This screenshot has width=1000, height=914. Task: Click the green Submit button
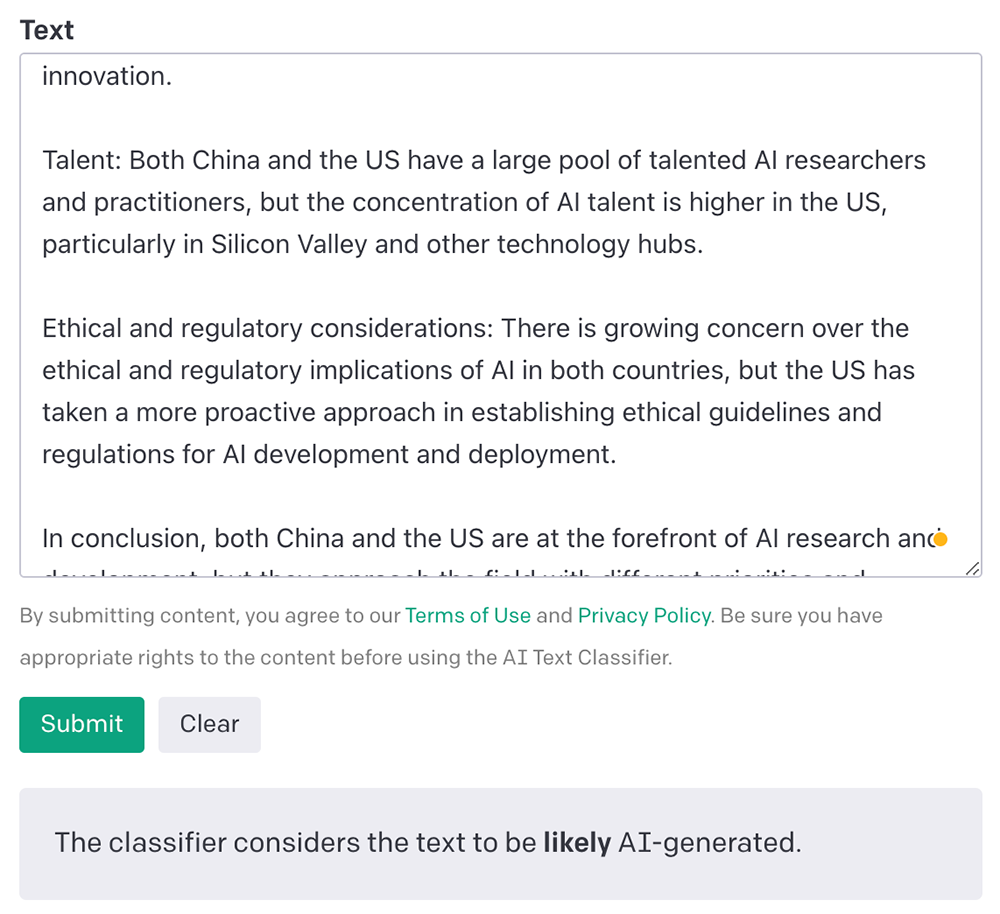pyautogui.click(x=82, y=724)
